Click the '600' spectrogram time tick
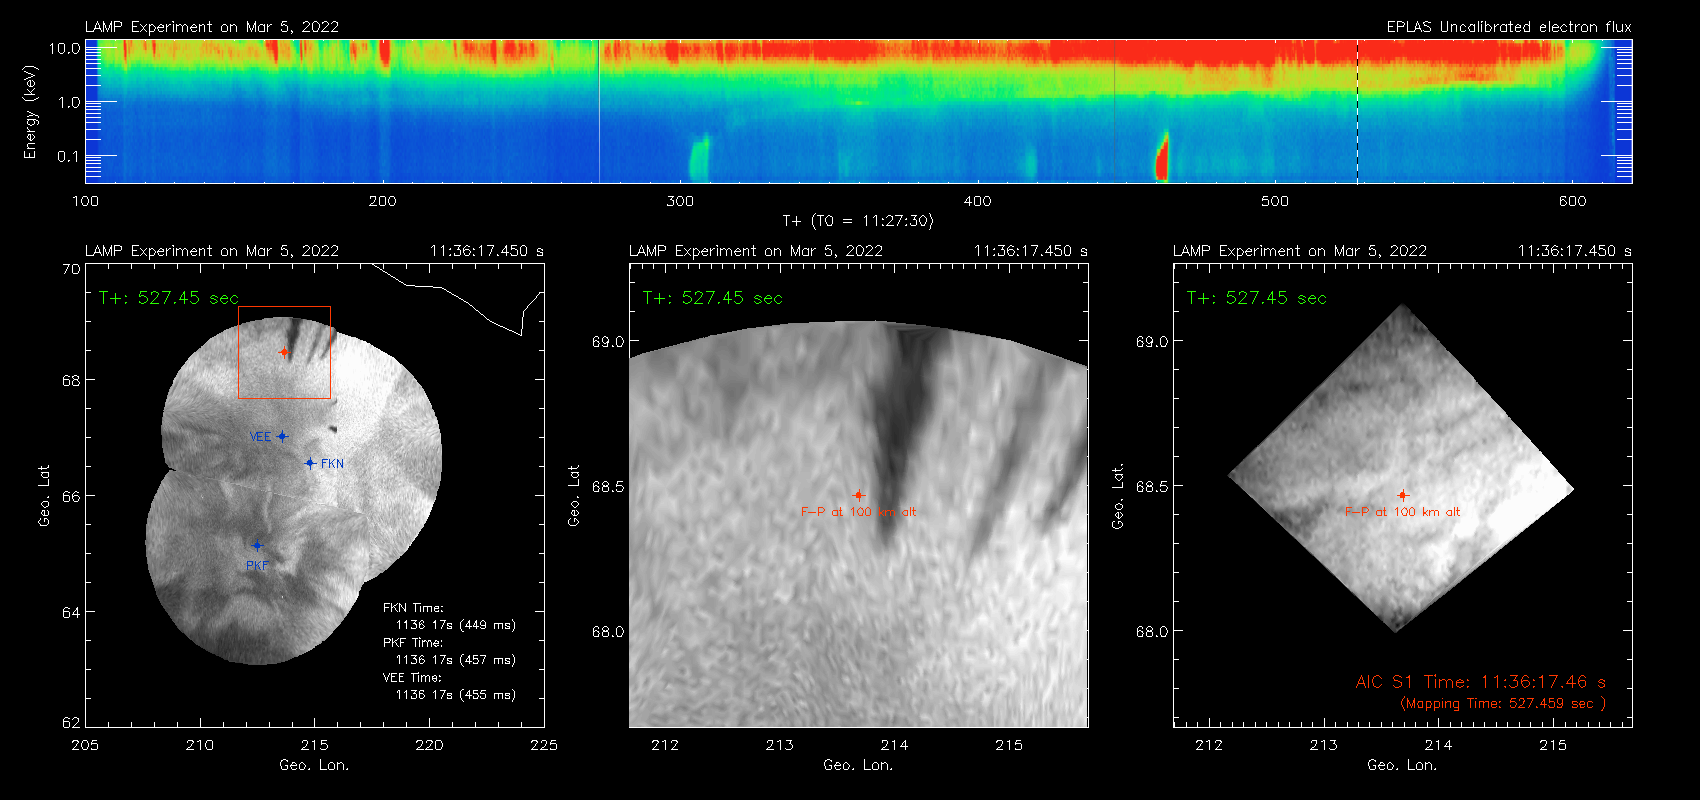The height and width of the screenshot is (800, 1700). coord(1573,201)
